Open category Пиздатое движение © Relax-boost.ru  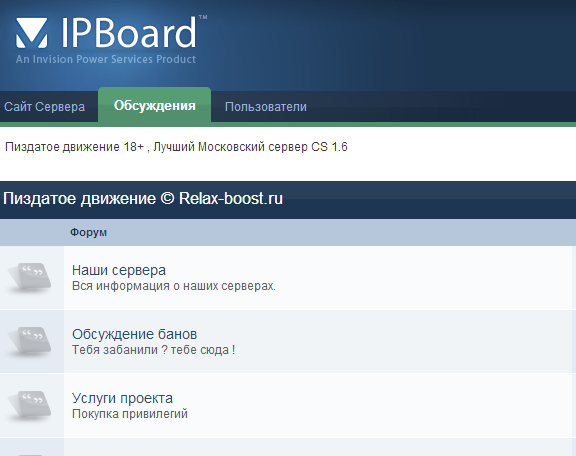[143, 199]
